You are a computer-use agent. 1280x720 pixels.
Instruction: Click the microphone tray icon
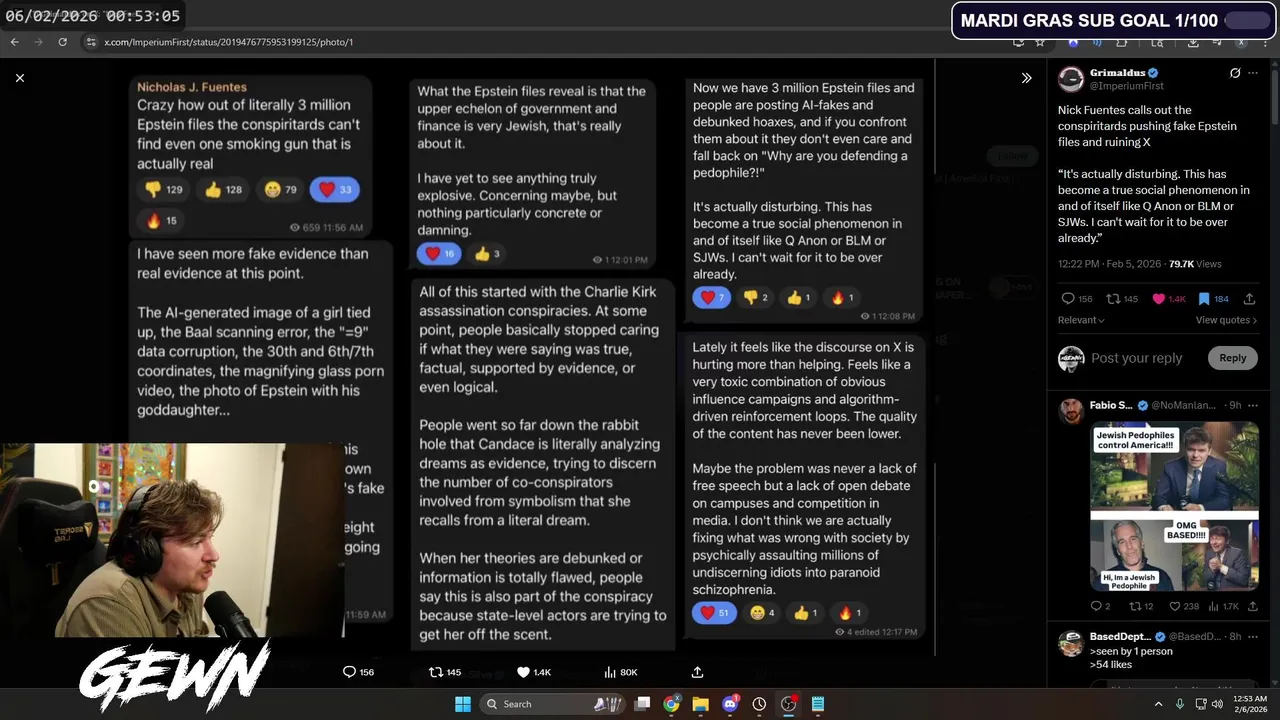pos(1180,704)
